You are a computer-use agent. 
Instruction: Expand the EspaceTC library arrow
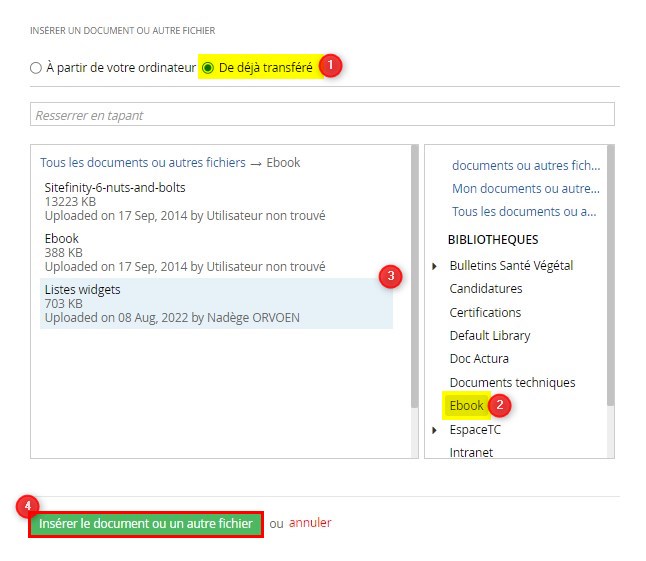(x=434, y=430)
